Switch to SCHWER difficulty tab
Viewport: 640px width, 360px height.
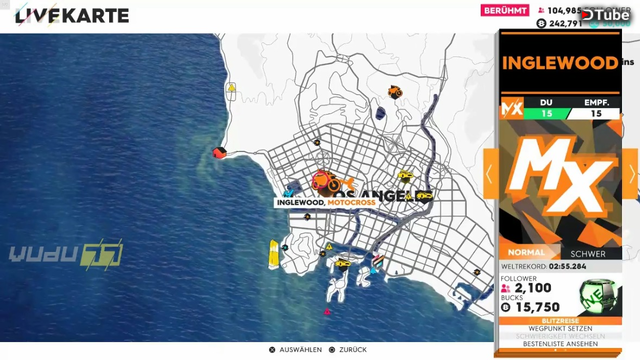pyautogui.click(x=588, y=253)
